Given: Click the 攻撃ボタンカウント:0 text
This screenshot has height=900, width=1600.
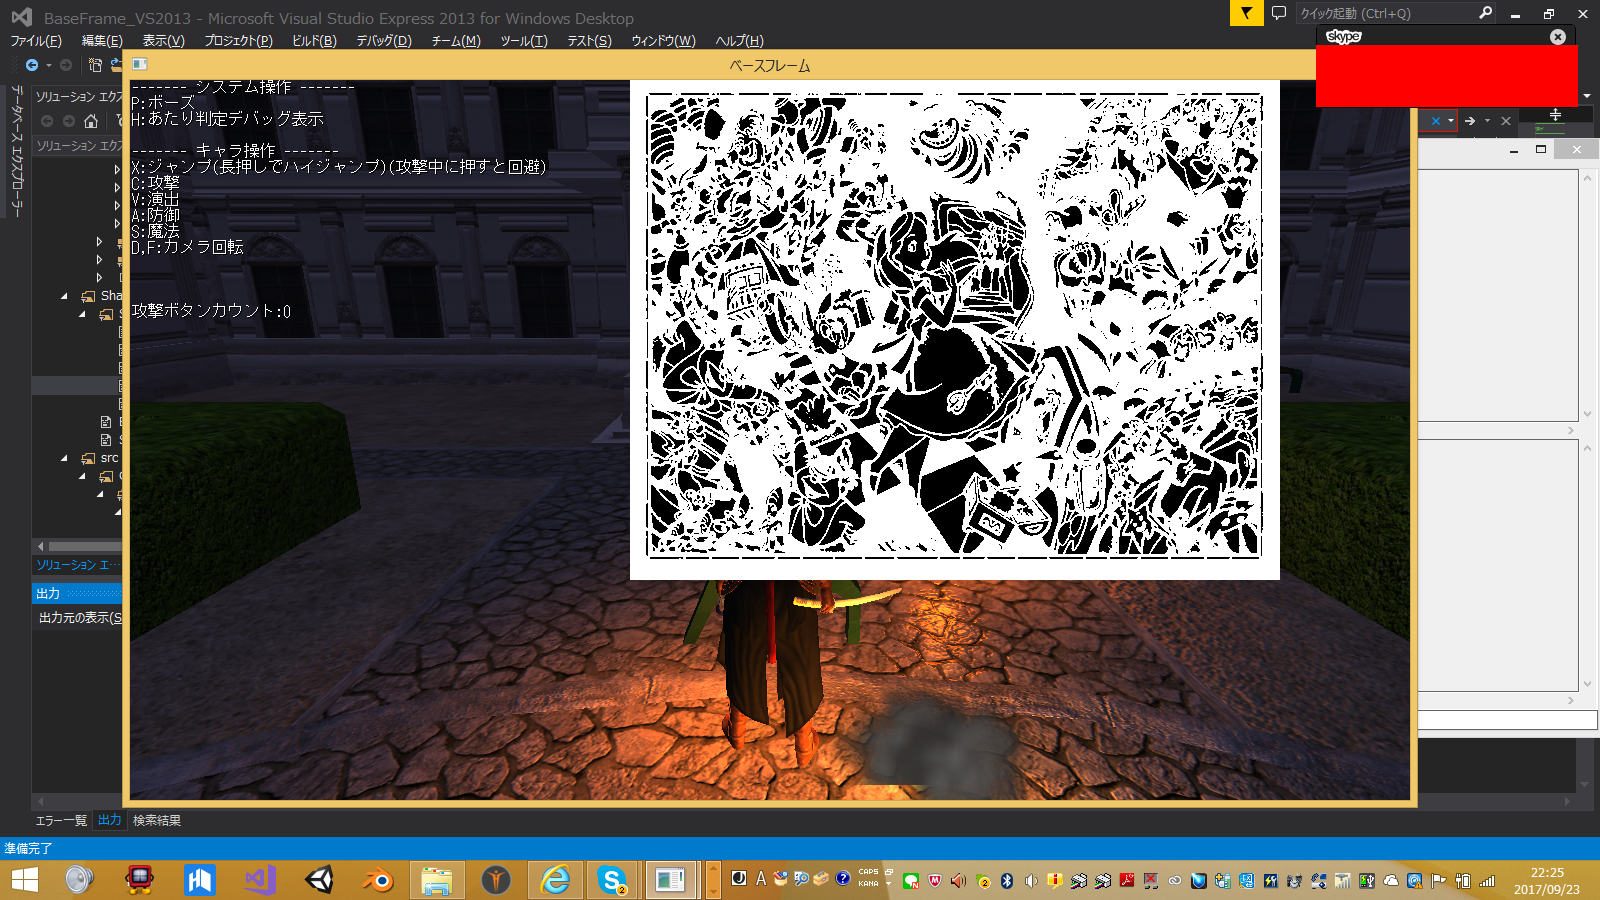Looking at the screenshot, I should pos(212,311).
